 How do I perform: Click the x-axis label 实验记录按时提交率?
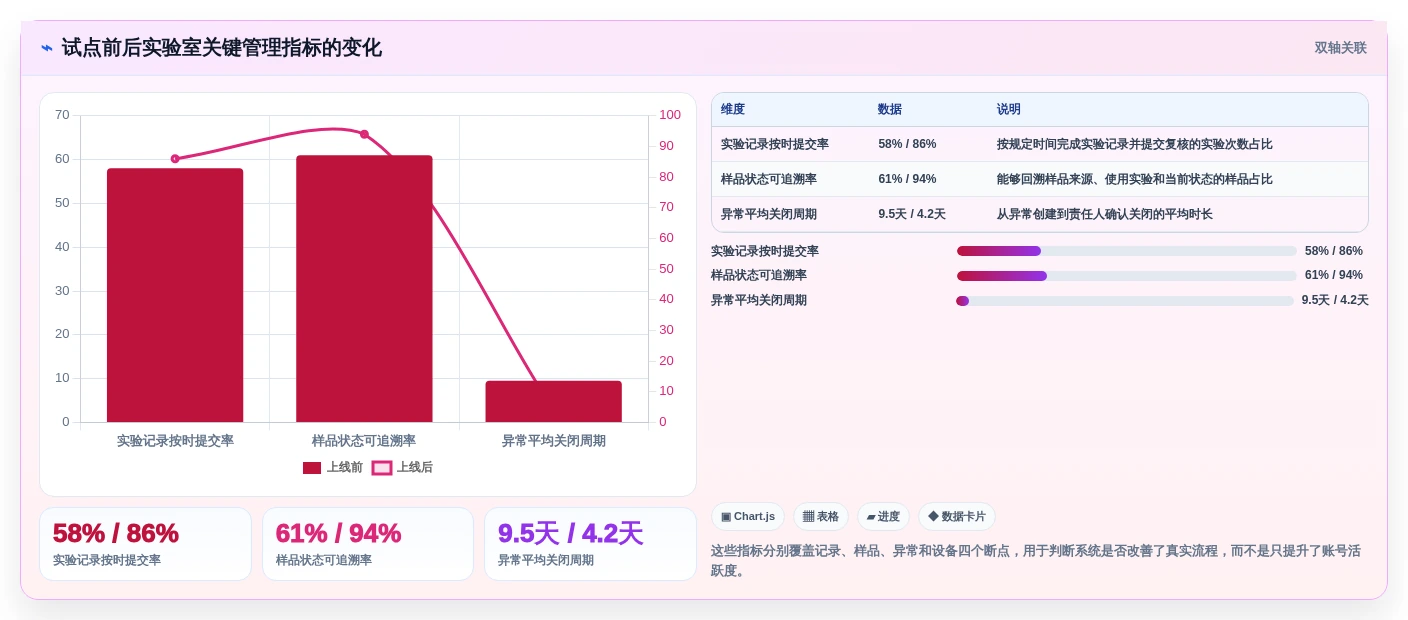tap(175, 441)
